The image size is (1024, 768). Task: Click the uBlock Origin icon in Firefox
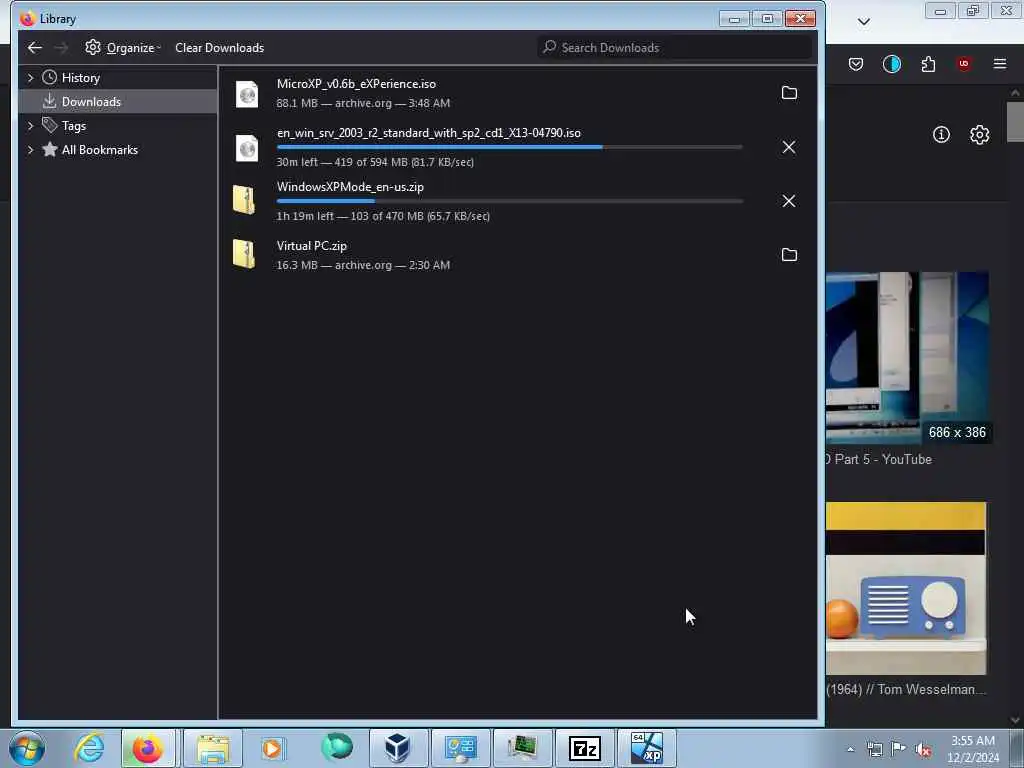tap(964, 64)
